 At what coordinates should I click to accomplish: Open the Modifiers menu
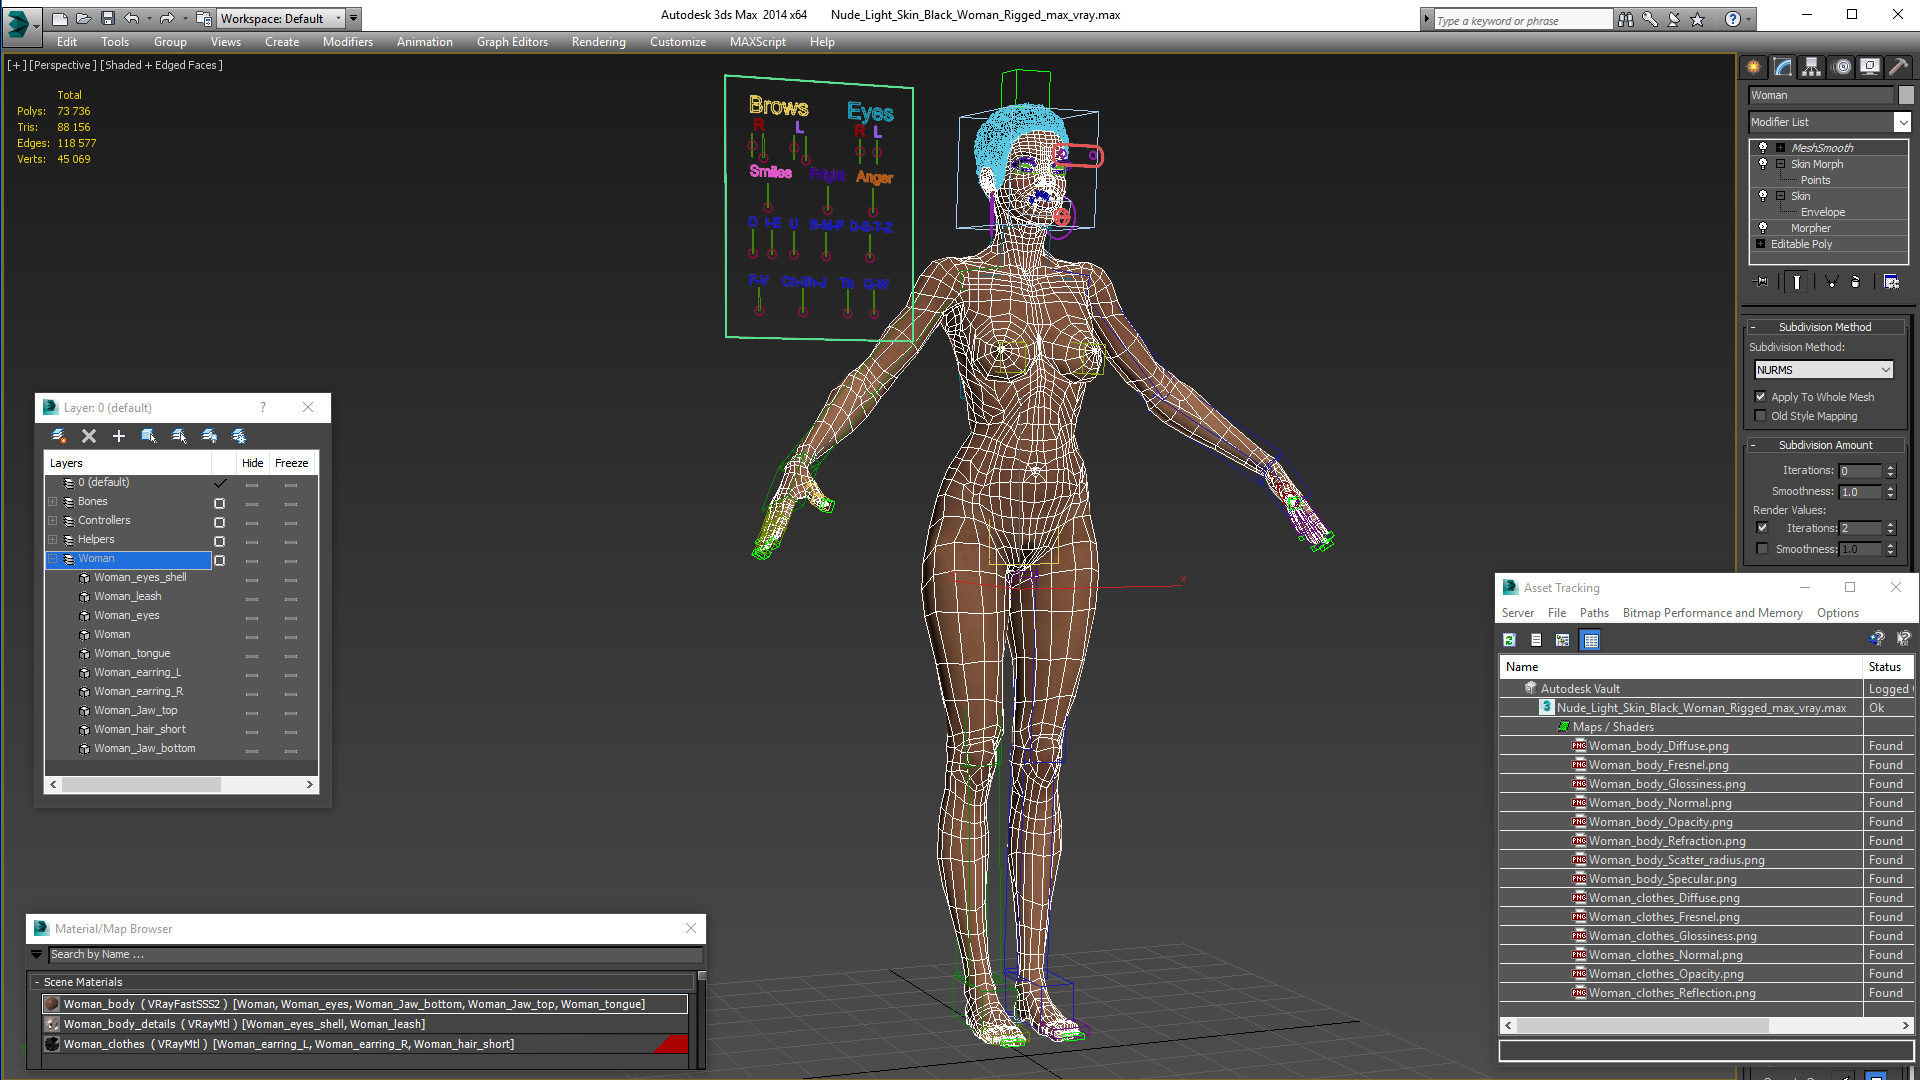click(347, 42)
